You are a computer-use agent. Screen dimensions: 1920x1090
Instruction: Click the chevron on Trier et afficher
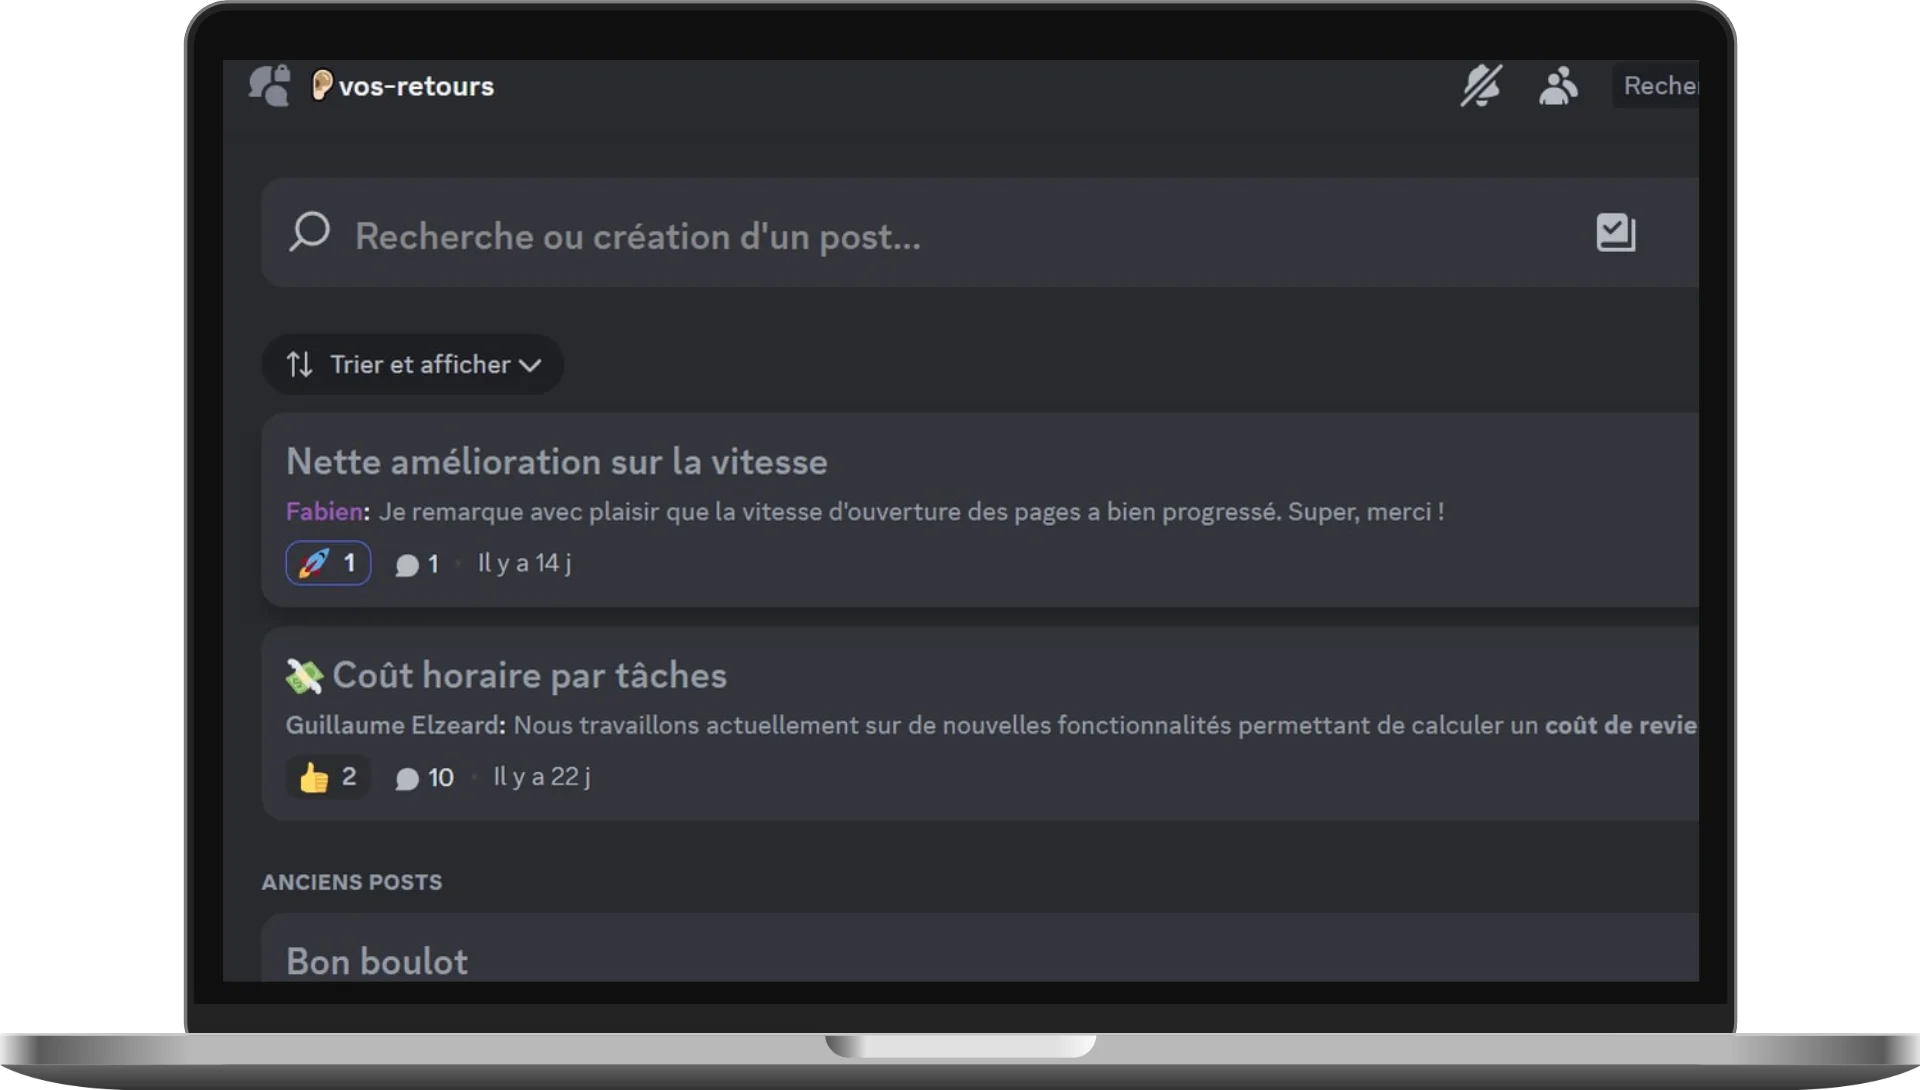click(531, 365)
